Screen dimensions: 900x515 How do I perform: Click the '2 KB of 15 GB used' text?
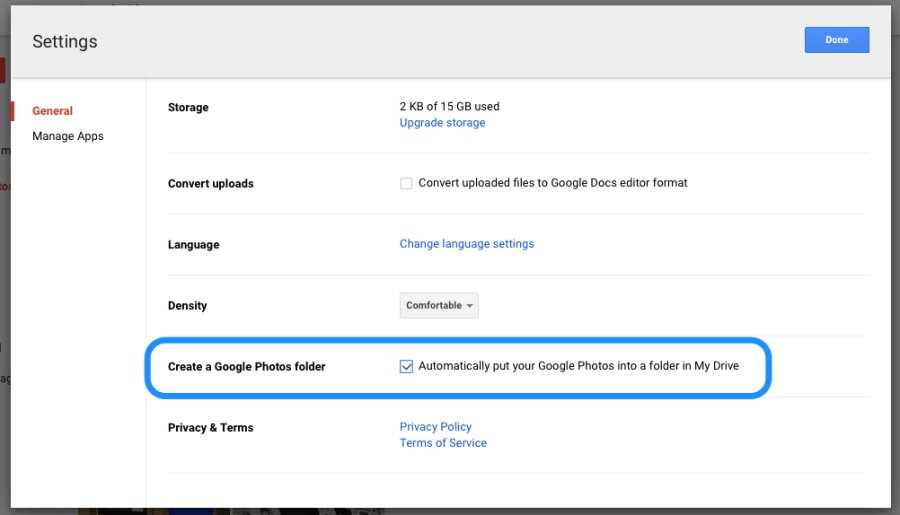[x=449, y=106]
